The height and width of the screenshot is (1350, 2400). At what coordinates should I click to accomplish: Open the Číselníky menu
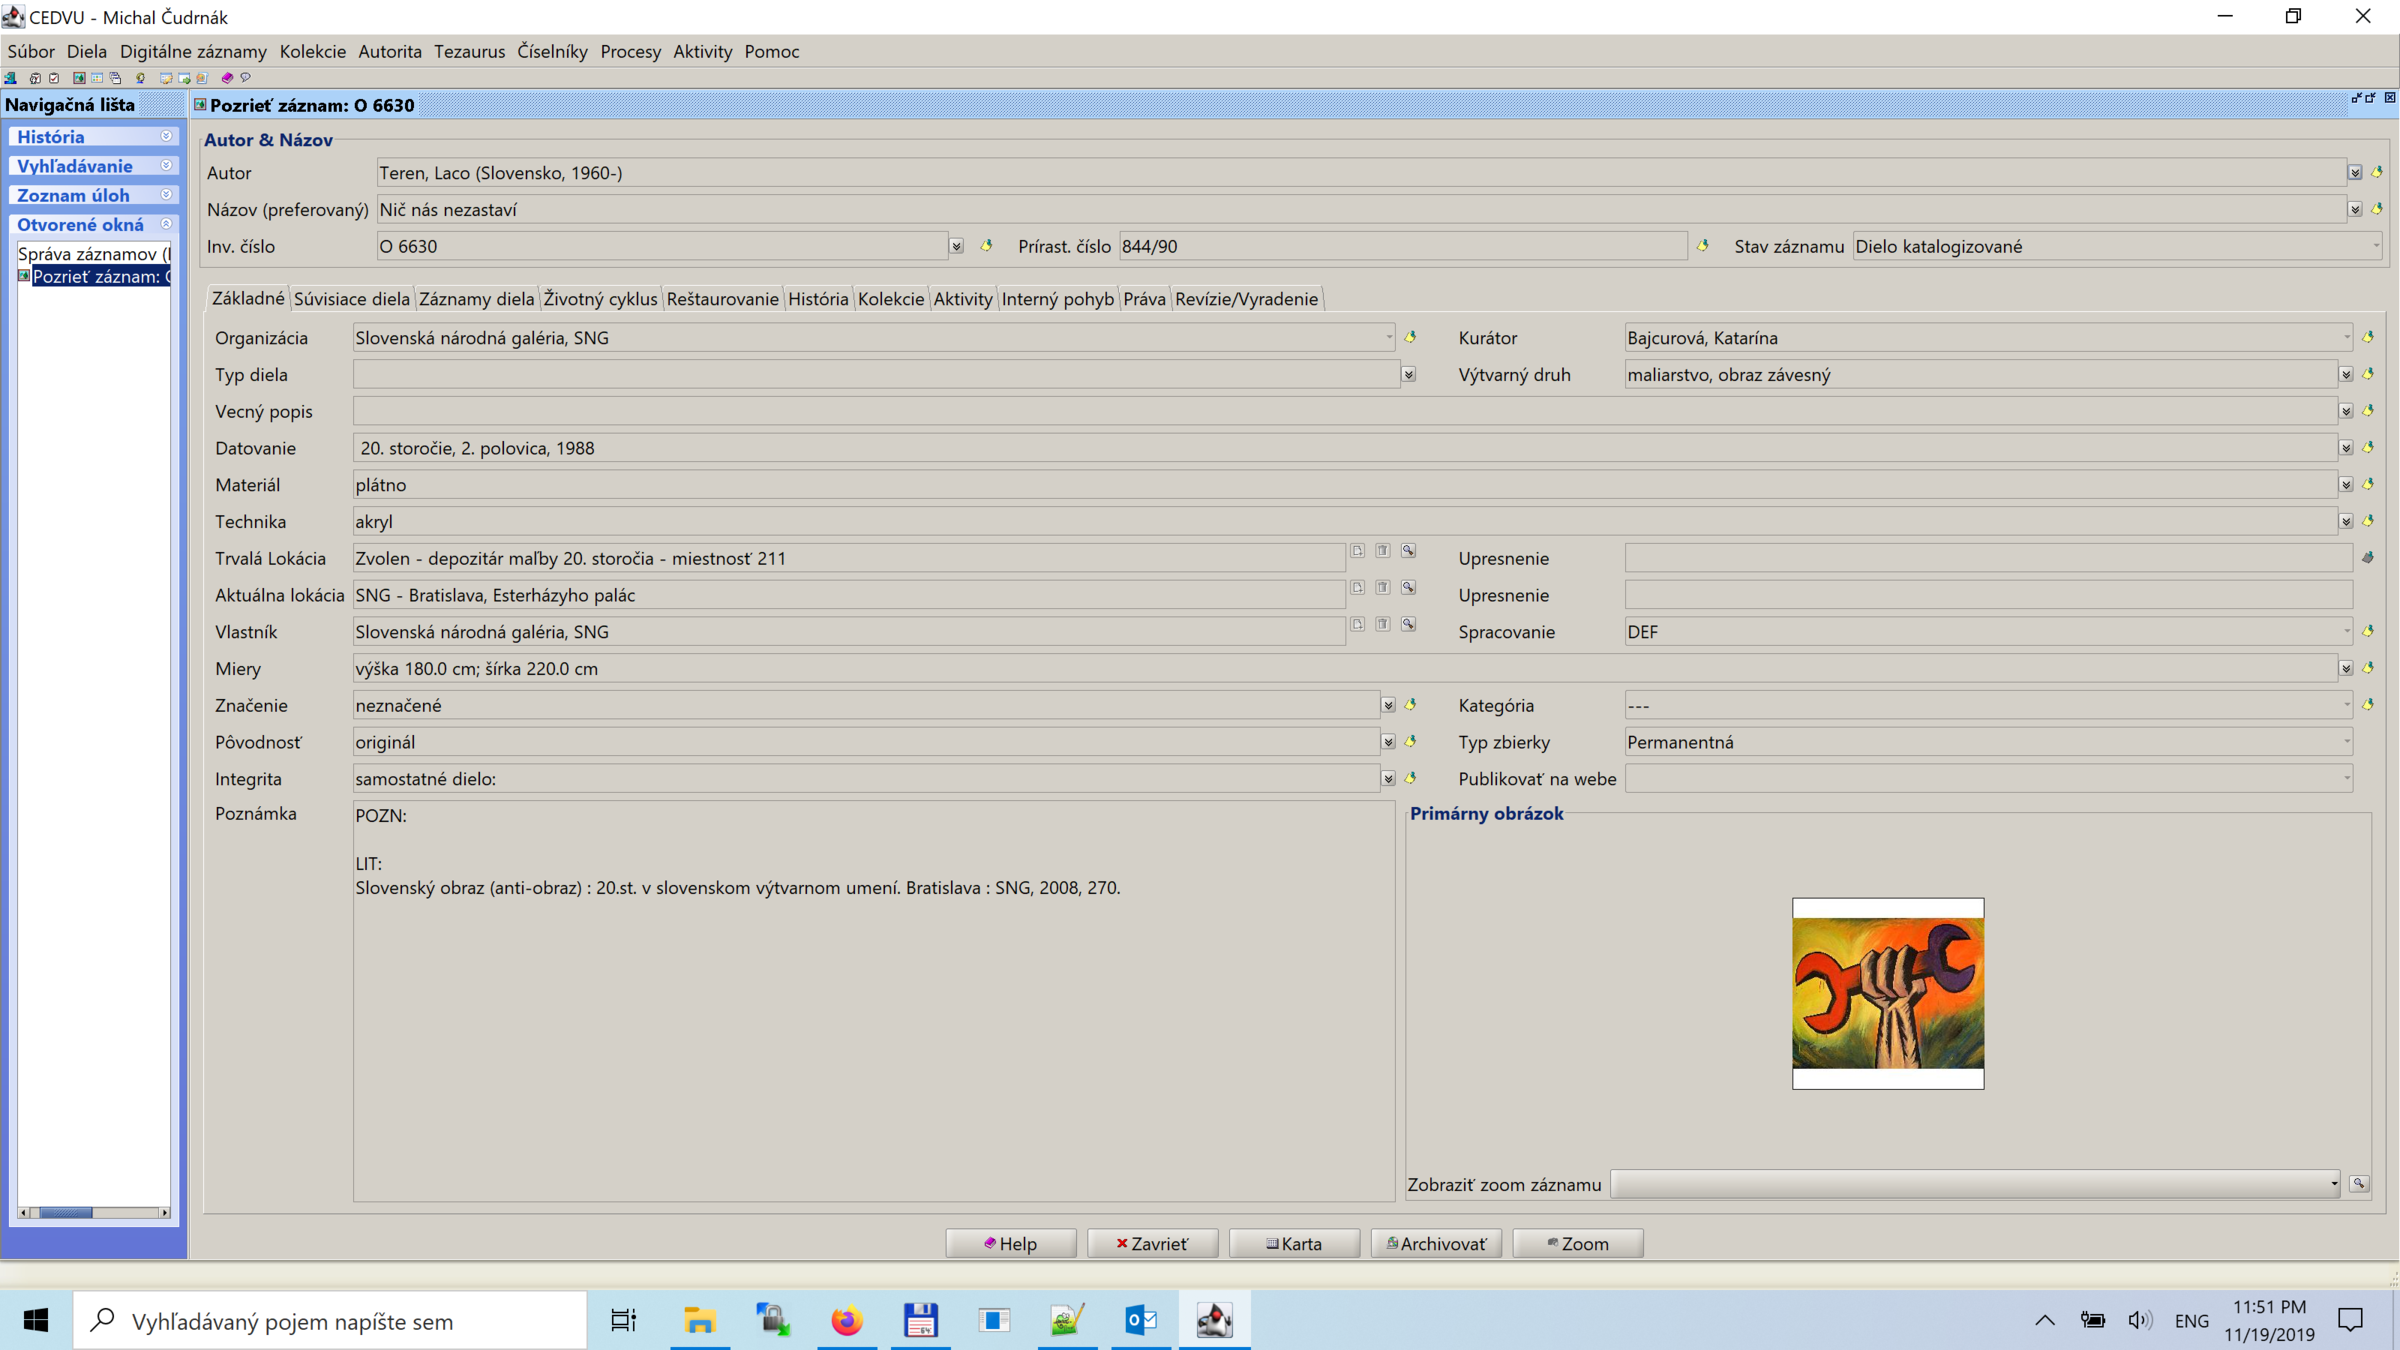(552, 51)
